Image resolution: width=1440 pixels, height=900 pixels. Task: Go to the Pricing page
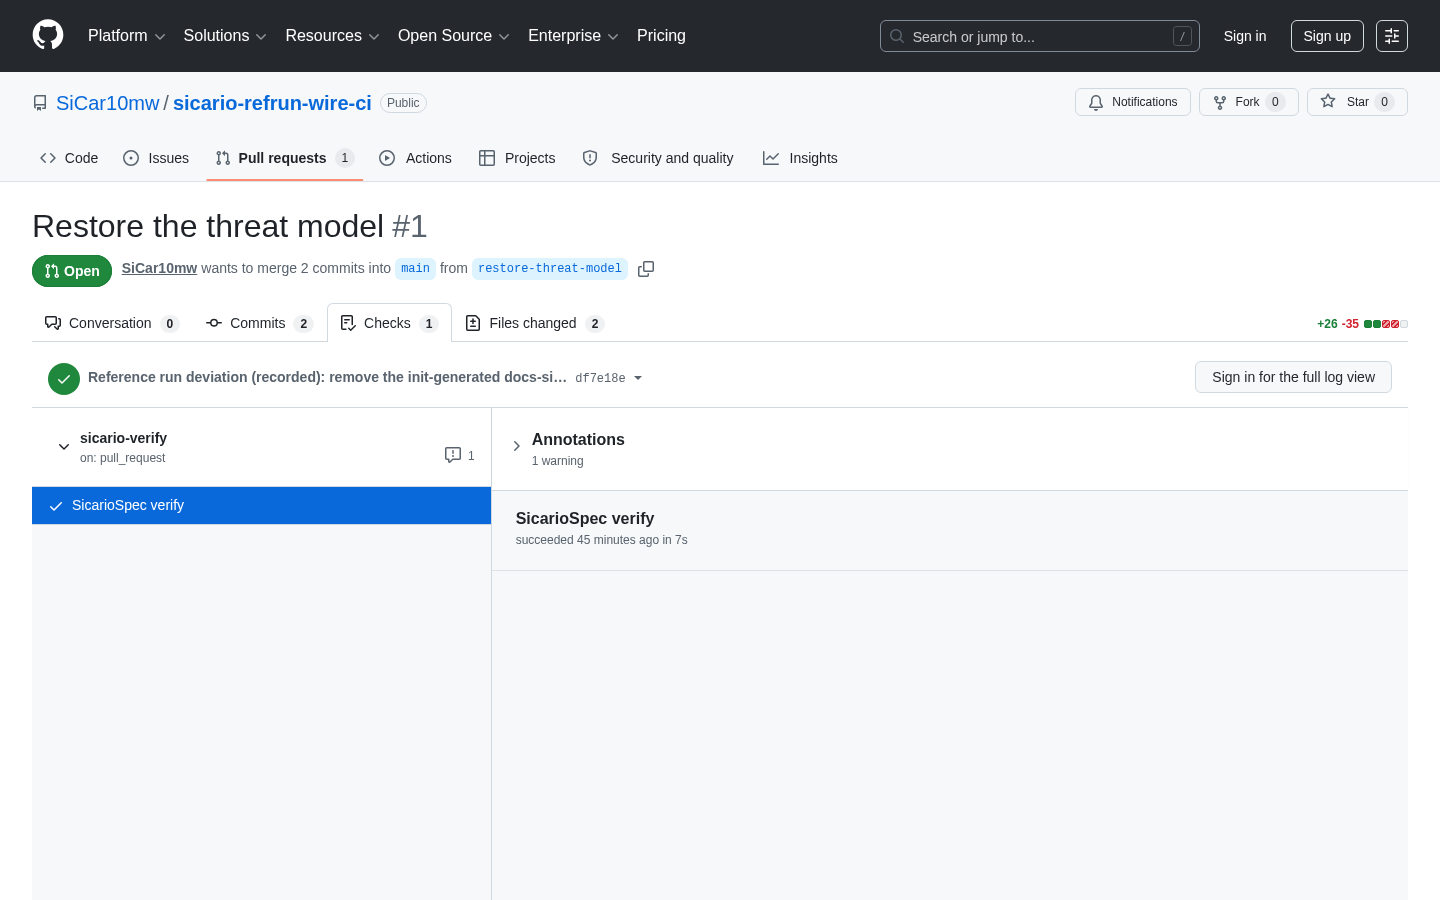pos(661,36)
